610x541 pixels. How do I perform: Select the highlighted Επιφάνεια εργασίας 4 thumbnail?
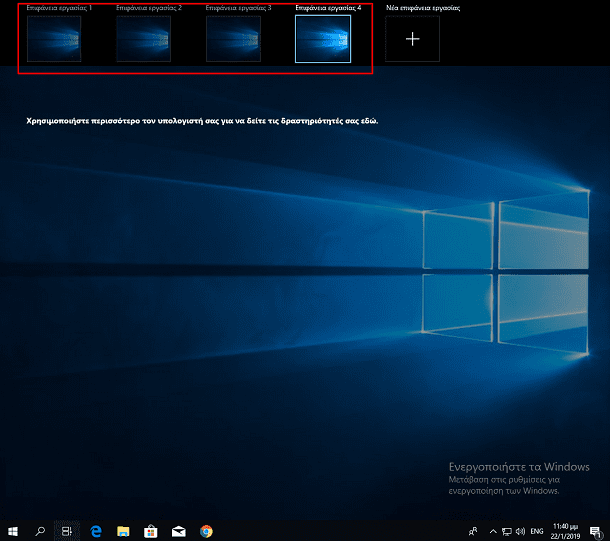(323, 39)
